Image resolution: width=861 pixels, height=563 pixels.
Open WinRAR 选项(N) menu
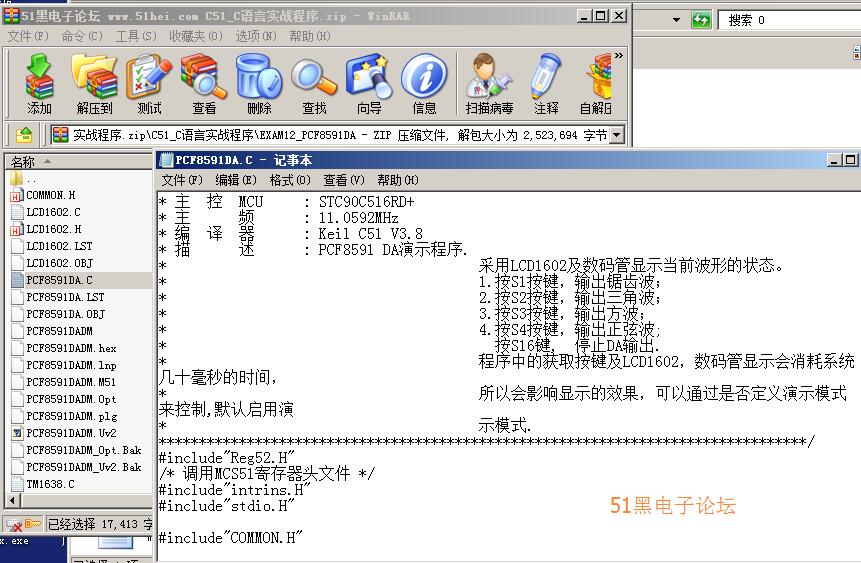tap(255, 36)
